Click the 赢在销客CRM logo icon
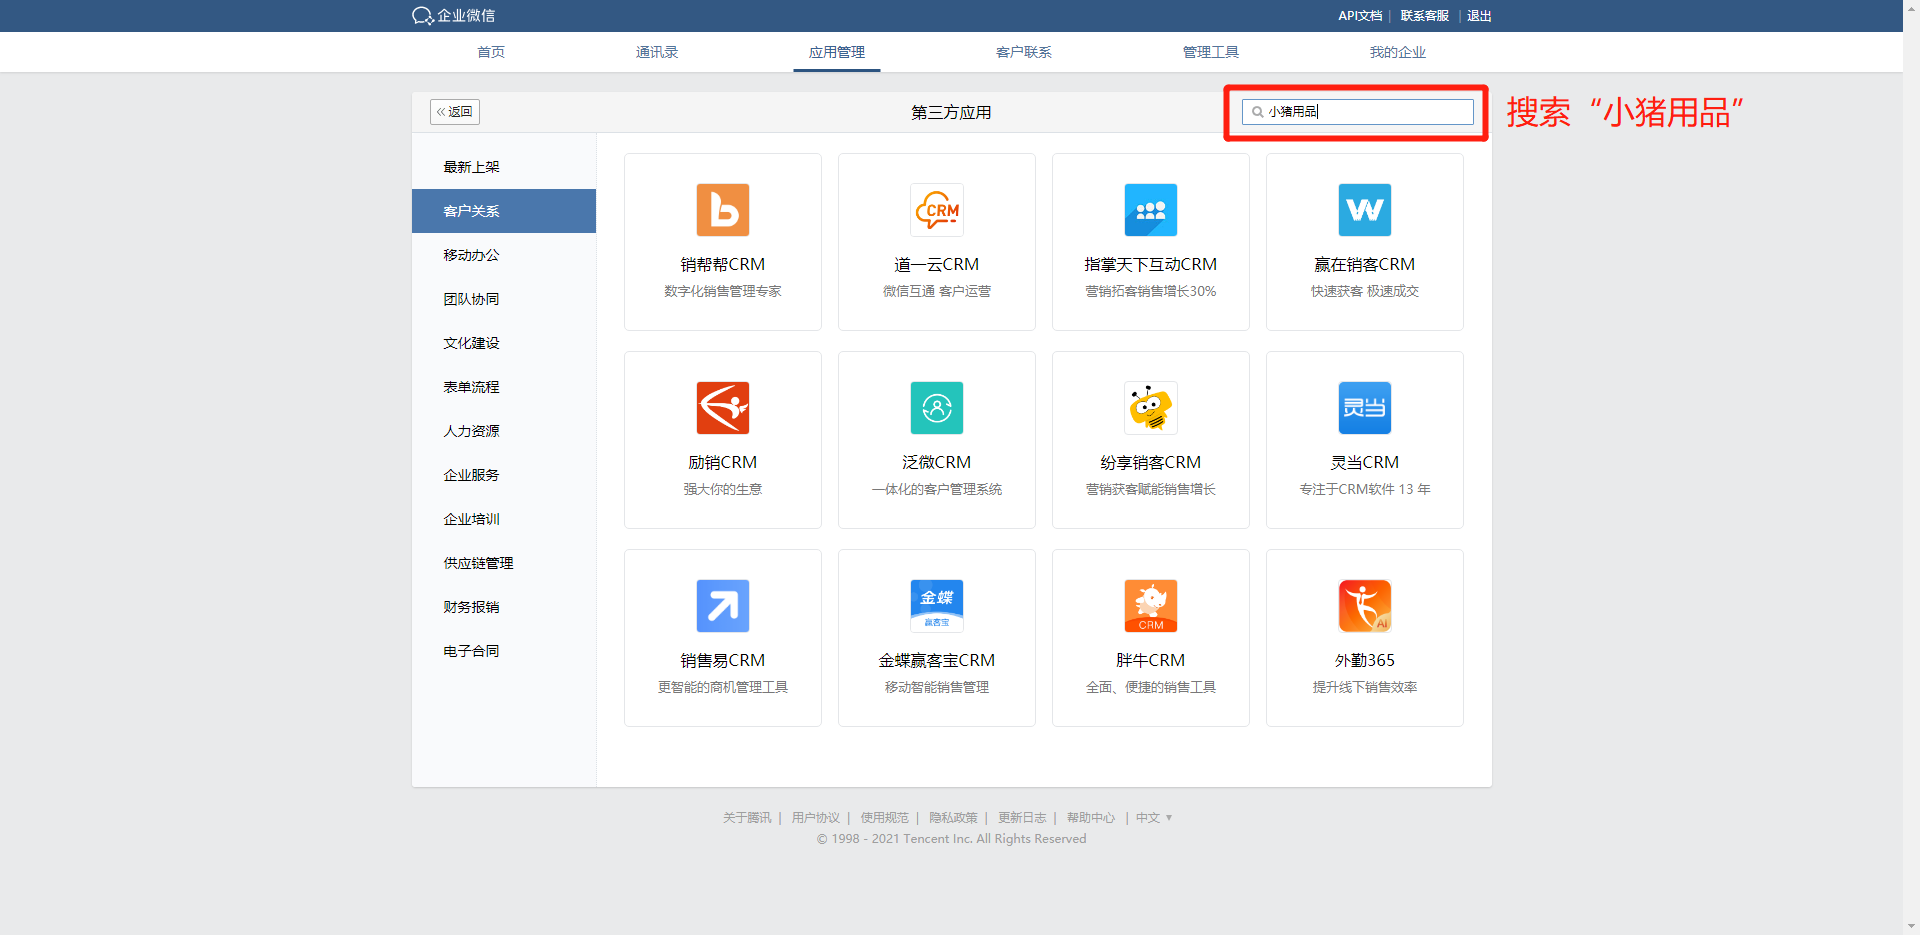The height and width of the screenshot is (935, 1920). pyautogui.click(x=1365, y=210)
